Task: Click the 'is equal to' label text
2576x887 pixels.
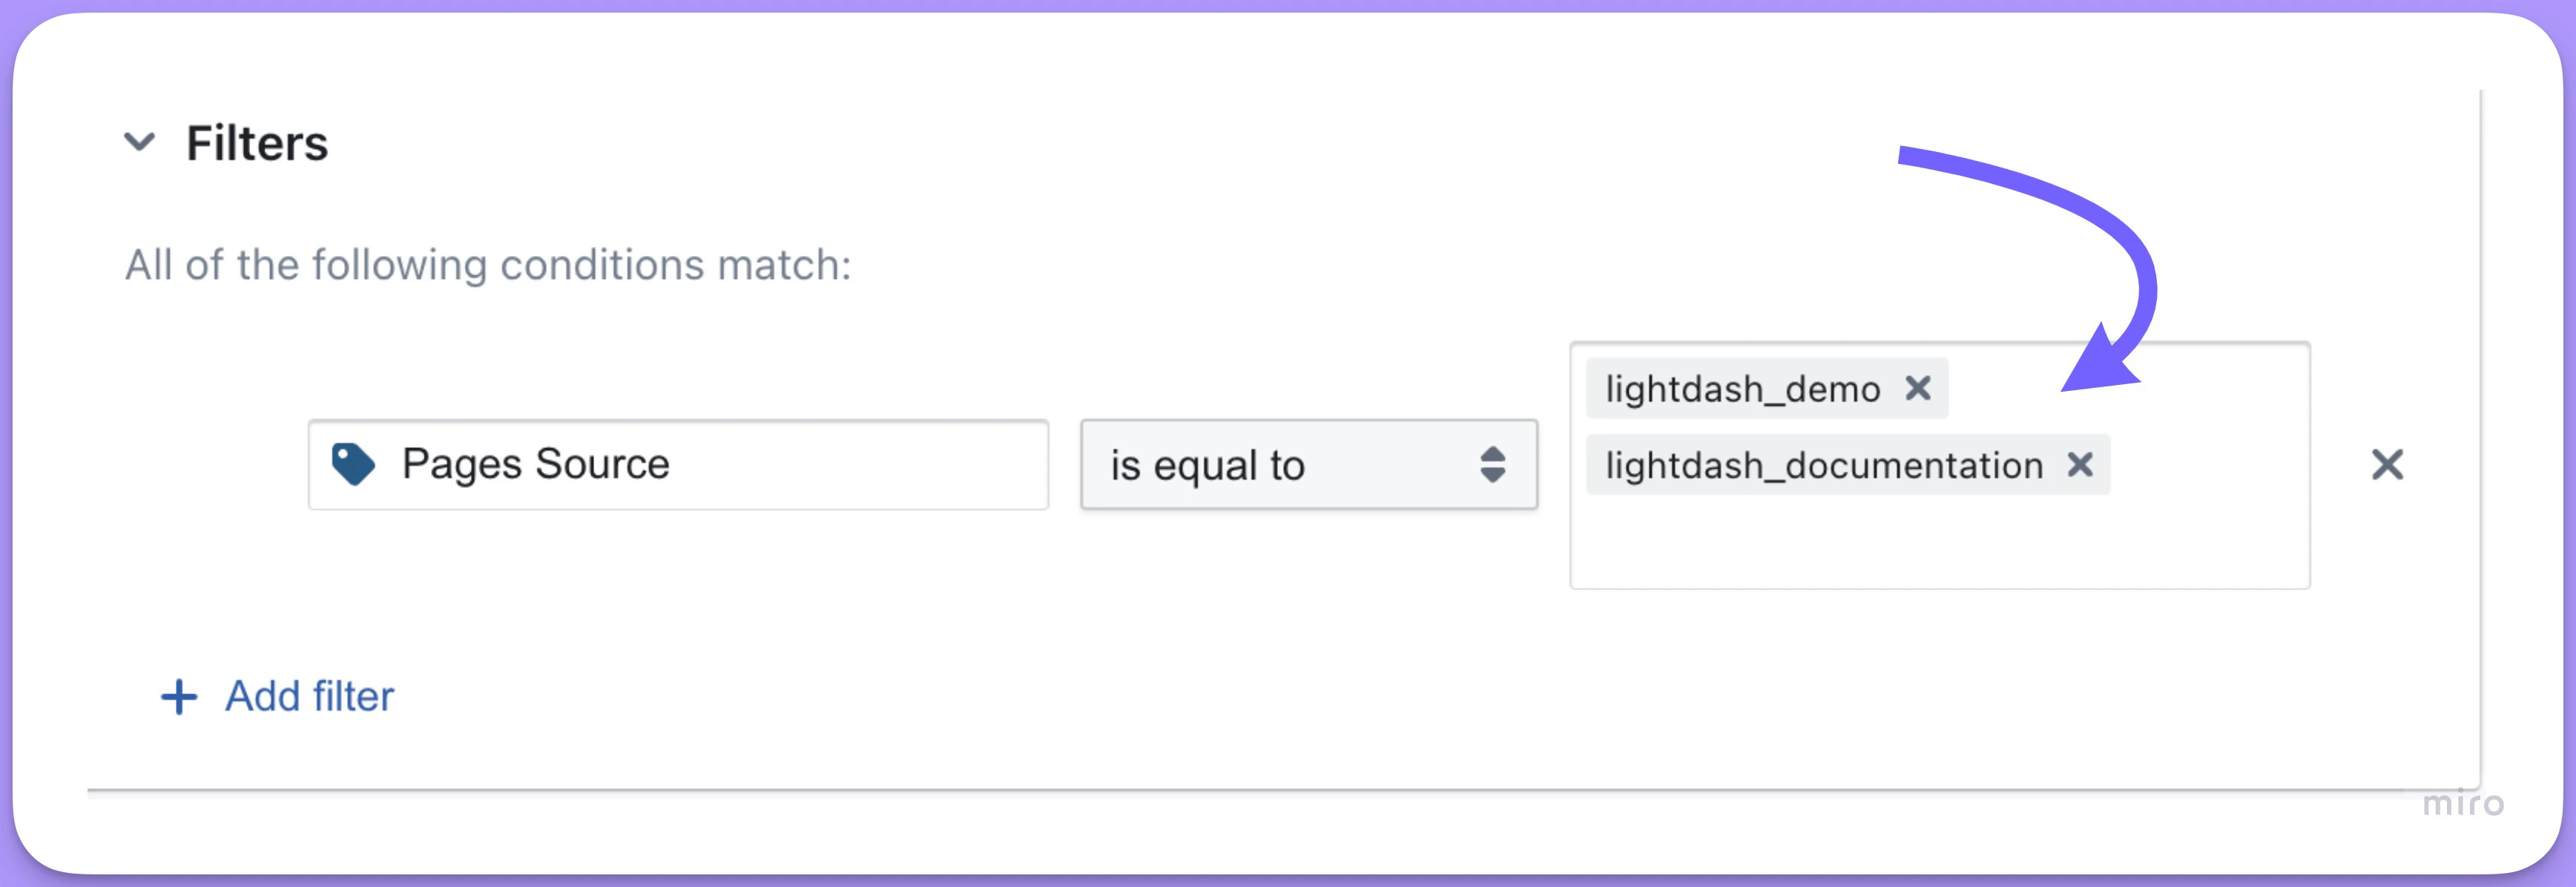Action: coord(1207,466)
